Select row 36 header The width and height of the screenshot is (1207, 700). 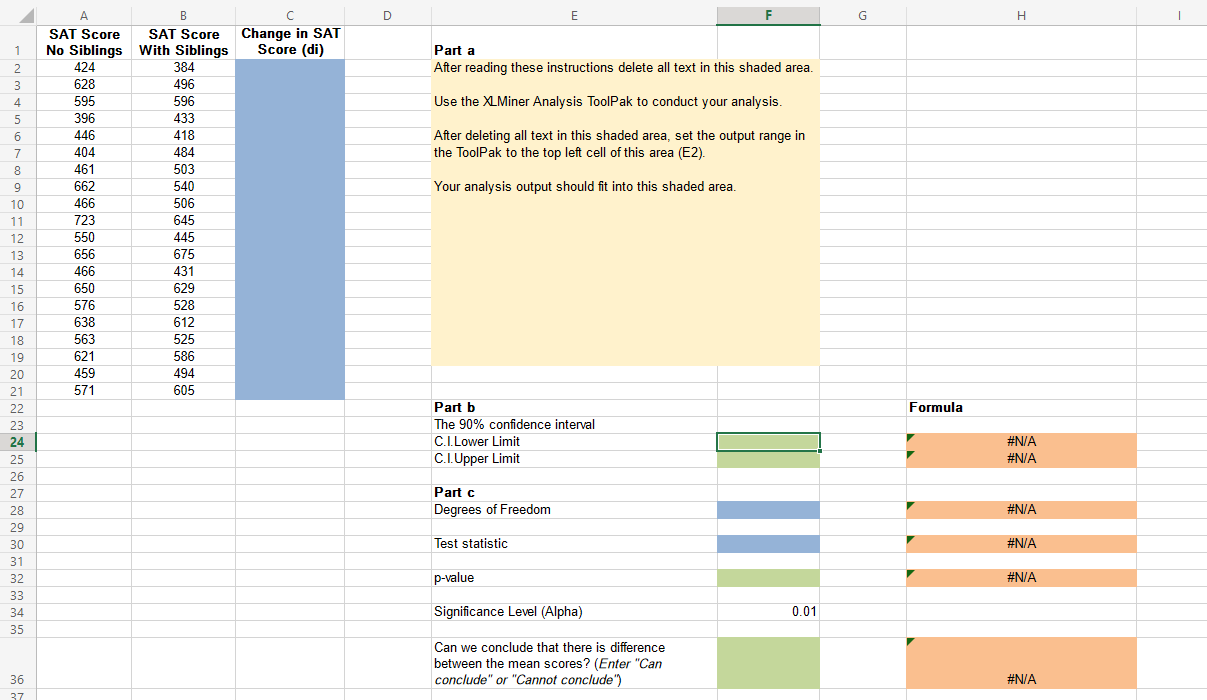pos(17,663)
